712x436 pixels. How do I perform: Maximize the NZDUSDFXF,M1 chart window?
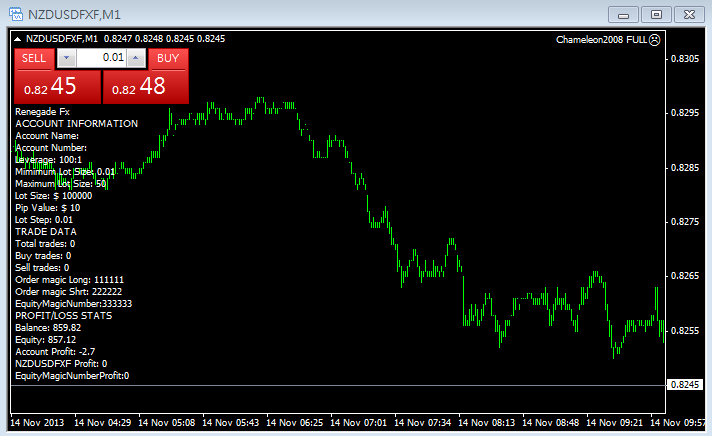(x=656, y=15)
